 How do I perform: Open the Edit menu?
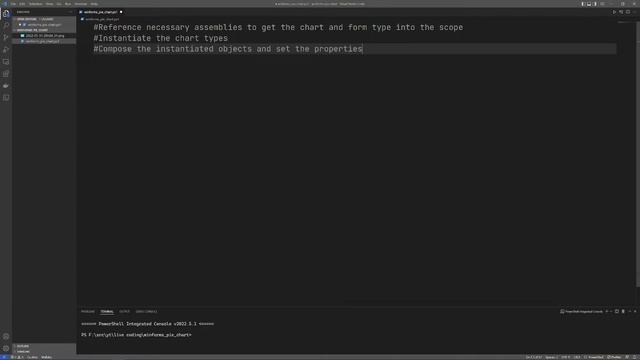(x=22, y=4)
